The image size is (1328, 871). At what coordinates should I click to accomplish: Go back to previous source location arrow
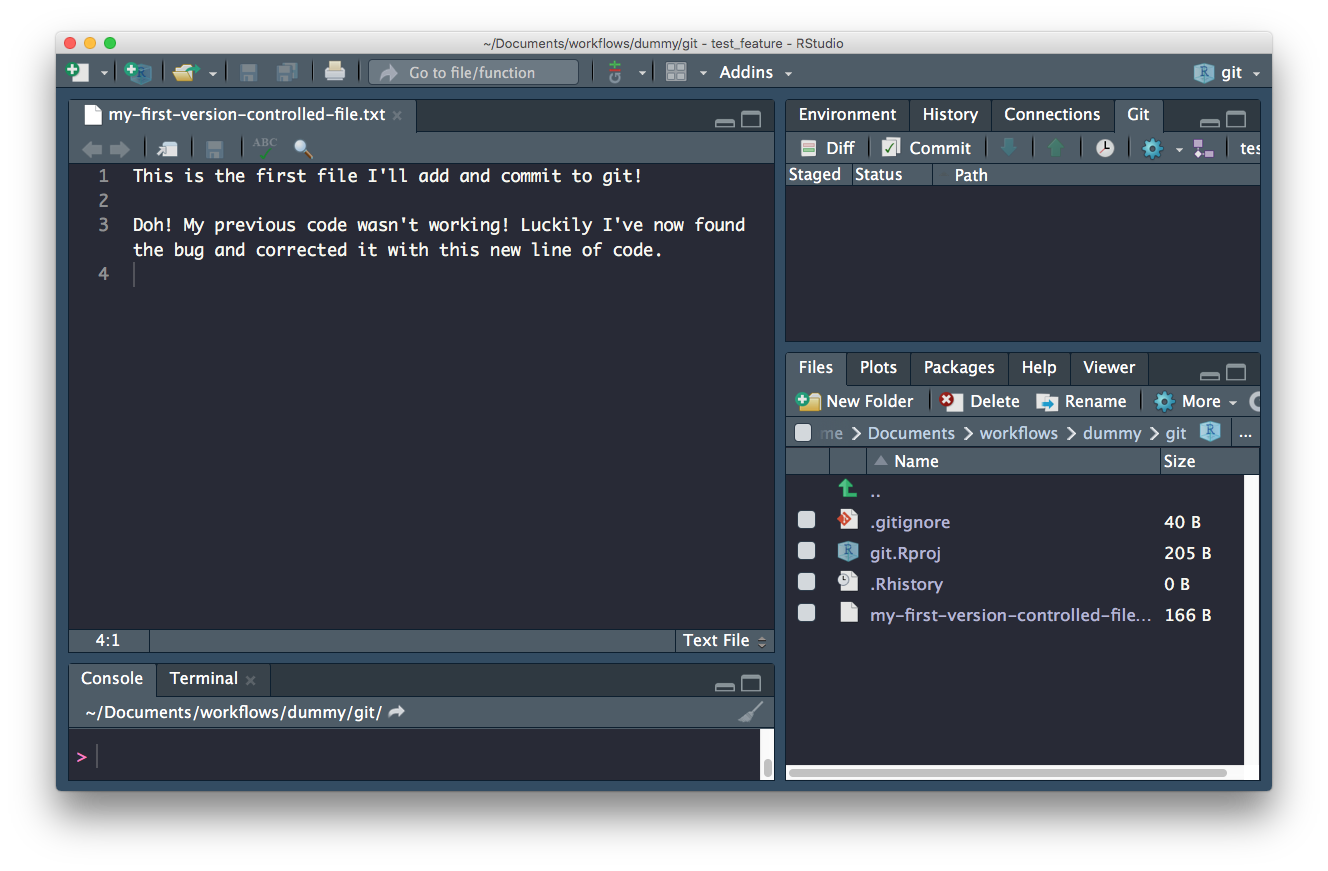pyautogui.click(x=92, y=149)
